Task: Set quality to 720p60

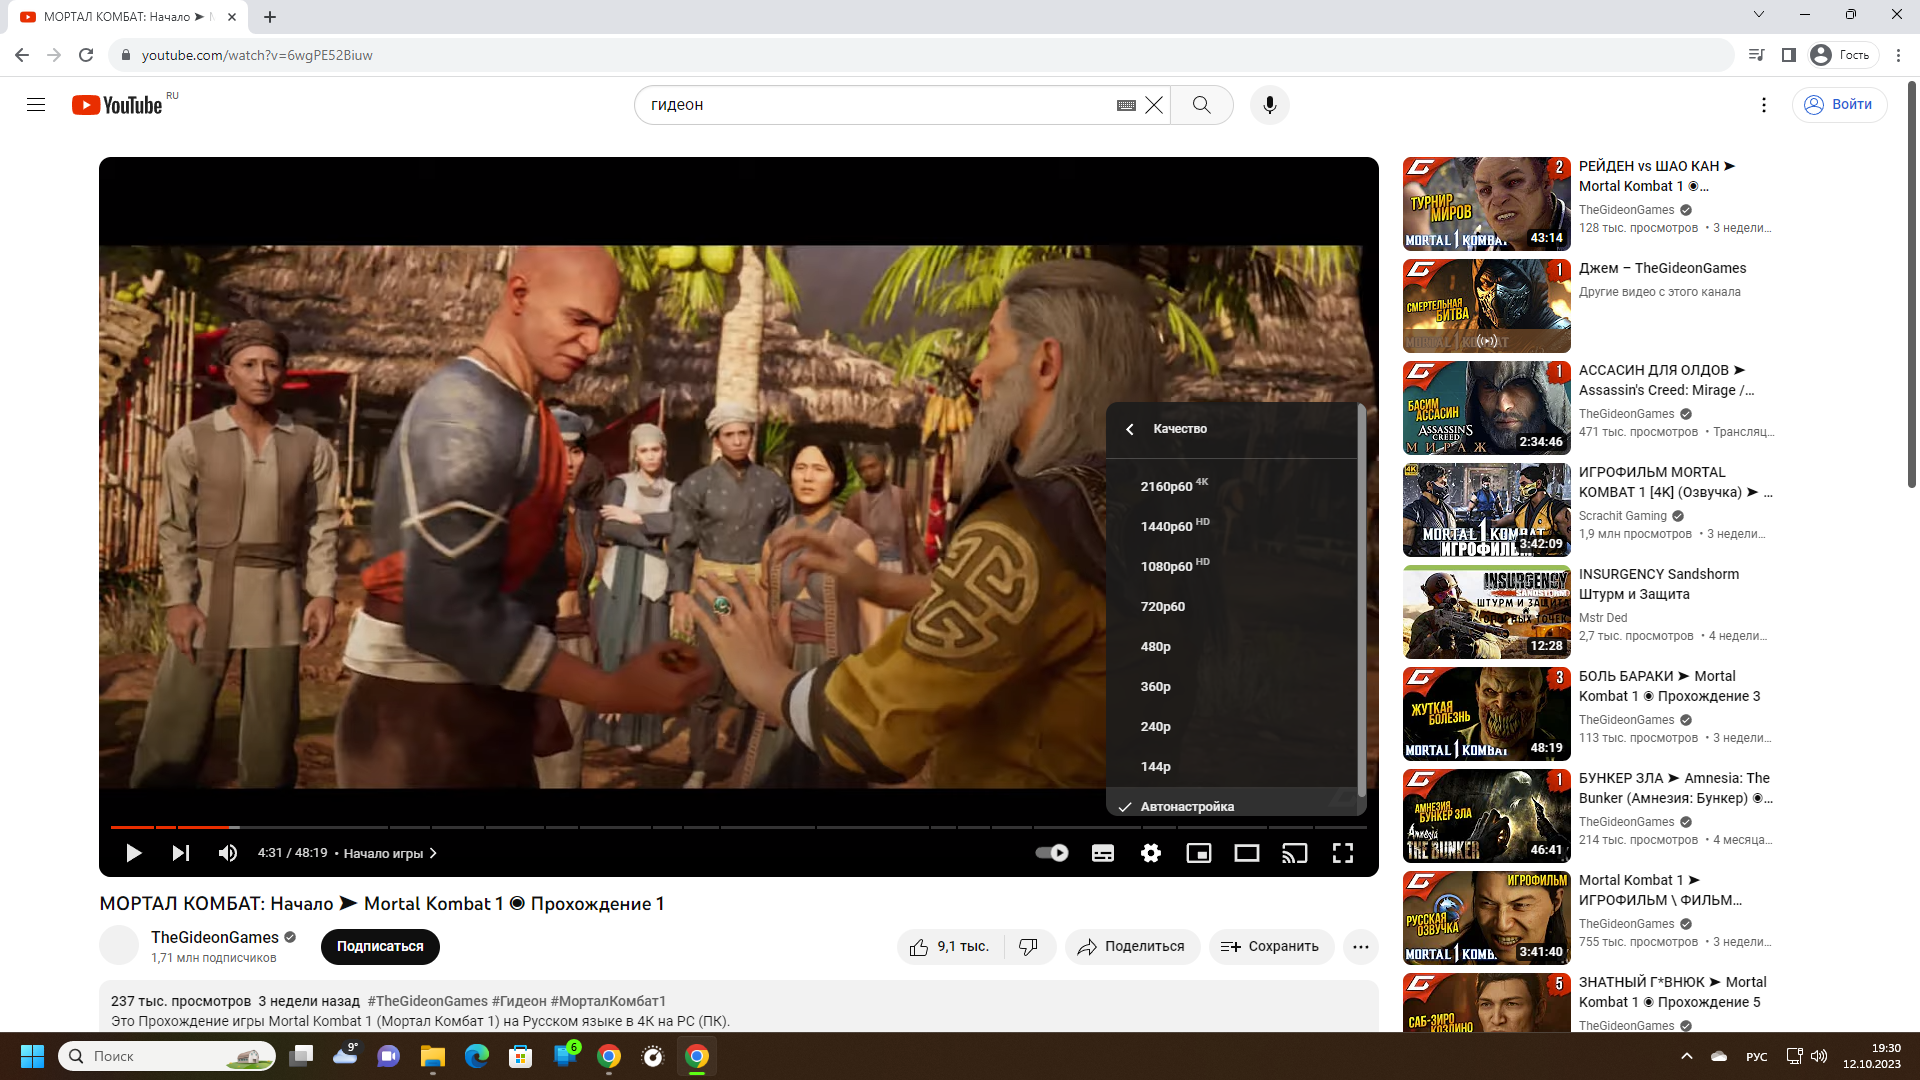Action: coord(1232,606)
